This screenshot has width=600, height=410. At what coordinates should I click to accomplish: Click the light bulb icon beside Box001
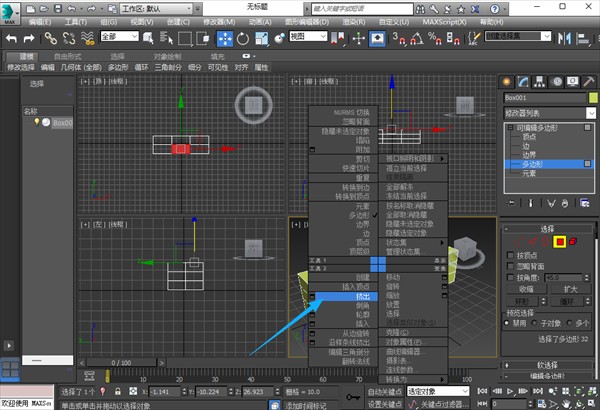tap(38, 122)
